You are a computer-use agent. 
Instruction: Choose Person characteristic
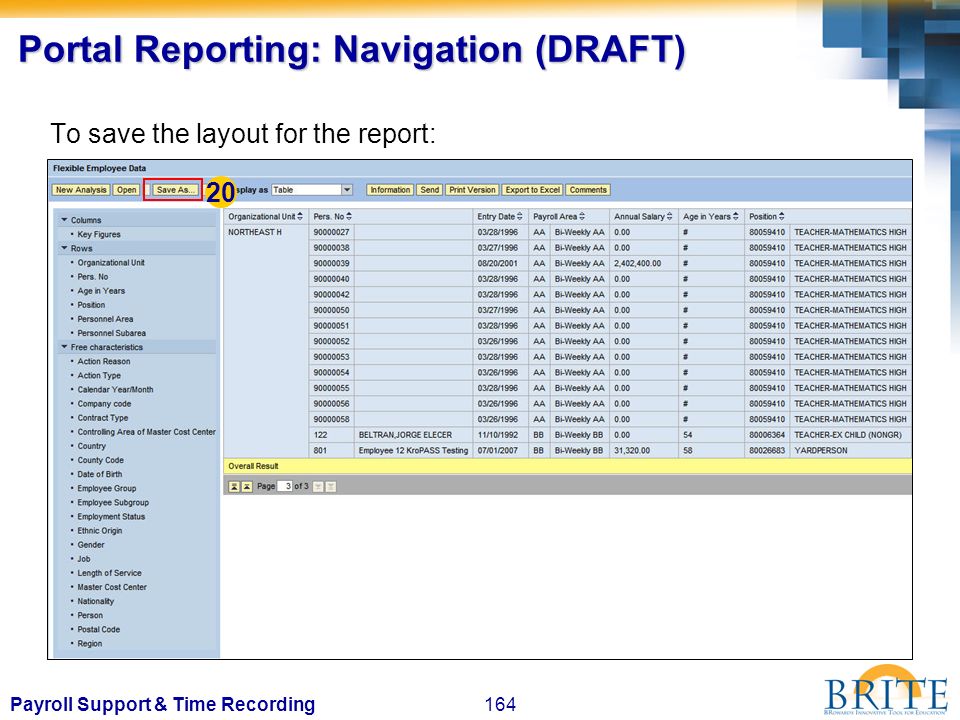click(90, 615)
